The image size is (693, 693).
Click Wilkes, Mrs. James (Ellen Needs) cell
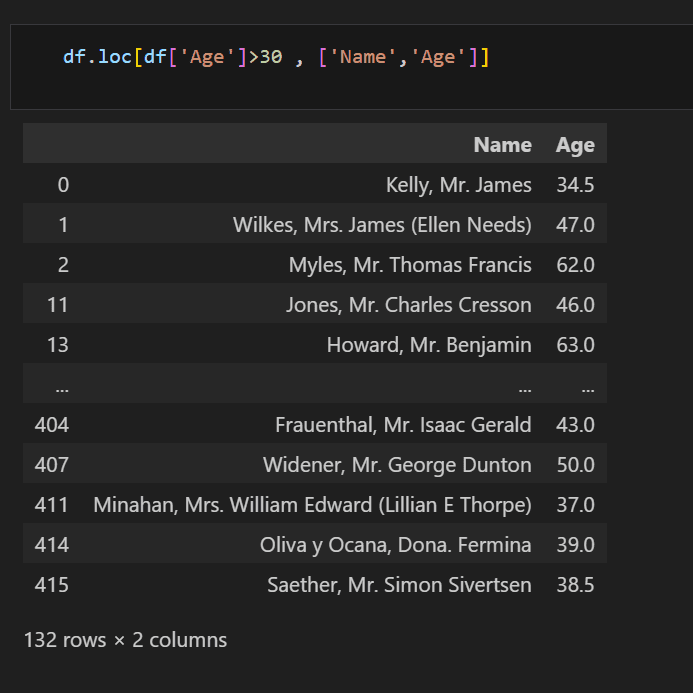pyautogui.click(x=382, y=225)
